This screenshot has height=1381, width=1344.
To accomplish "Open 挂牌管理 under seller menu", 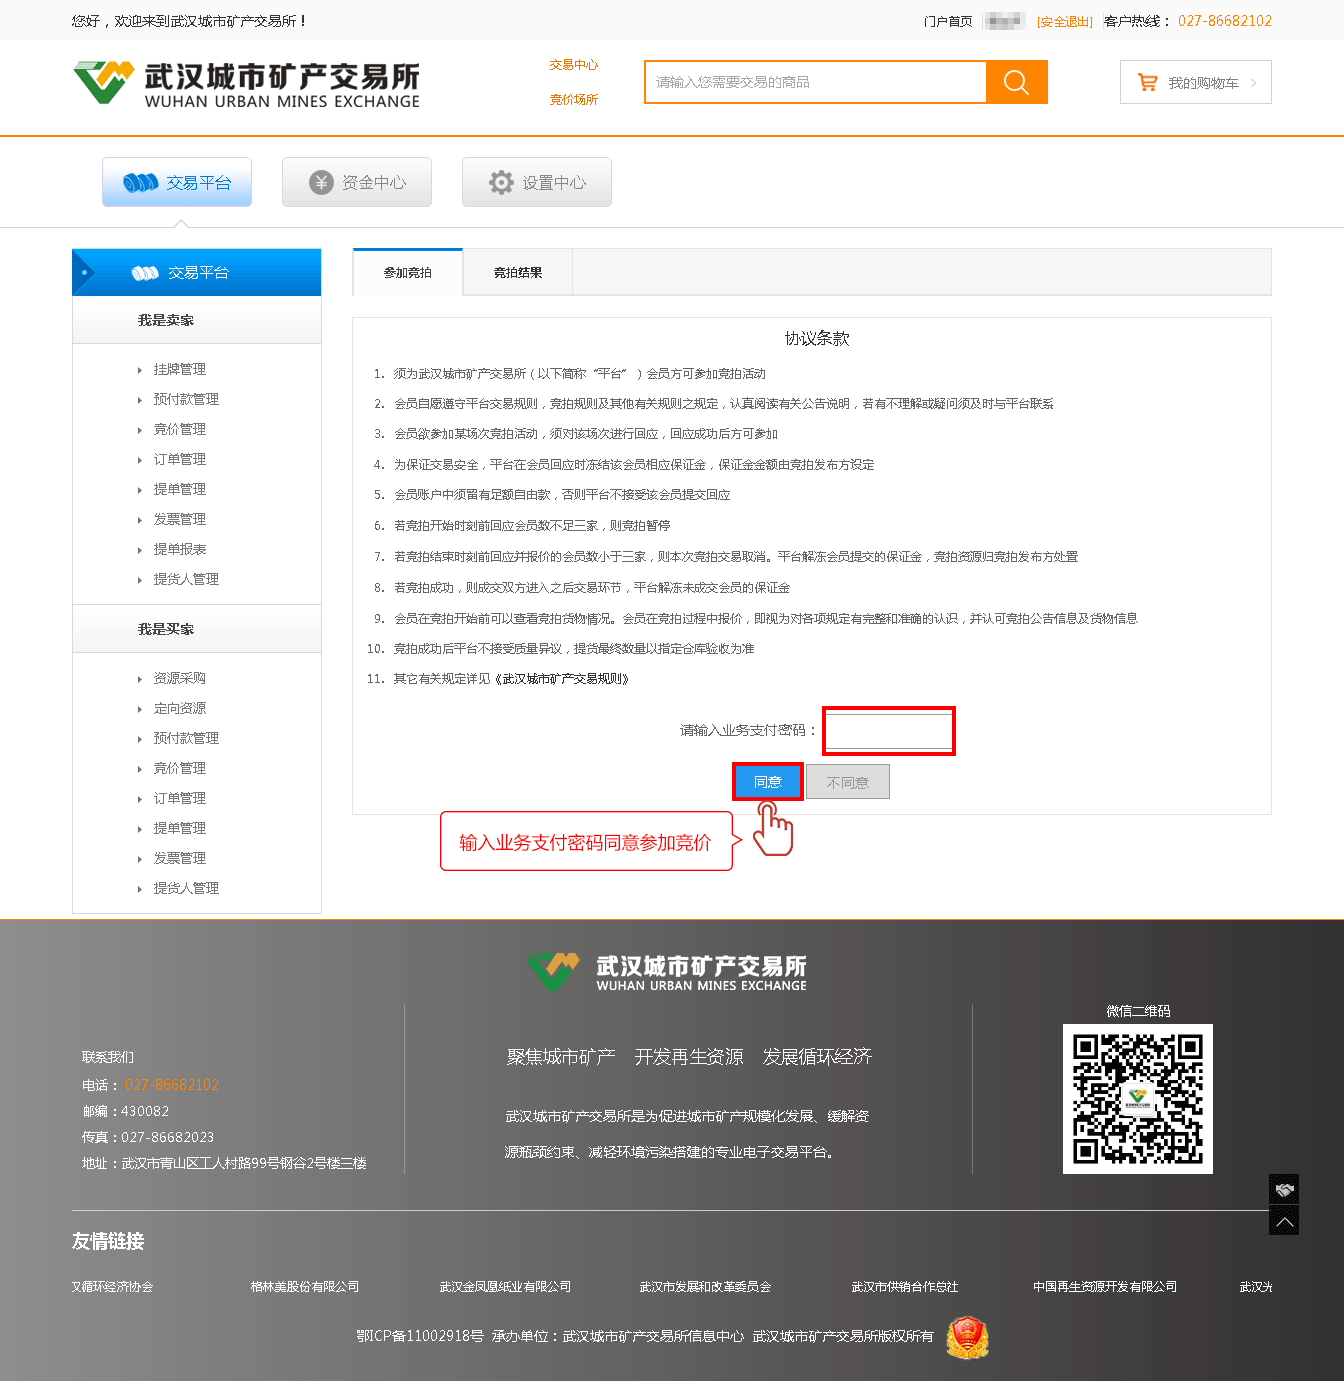I will [180, 369].
